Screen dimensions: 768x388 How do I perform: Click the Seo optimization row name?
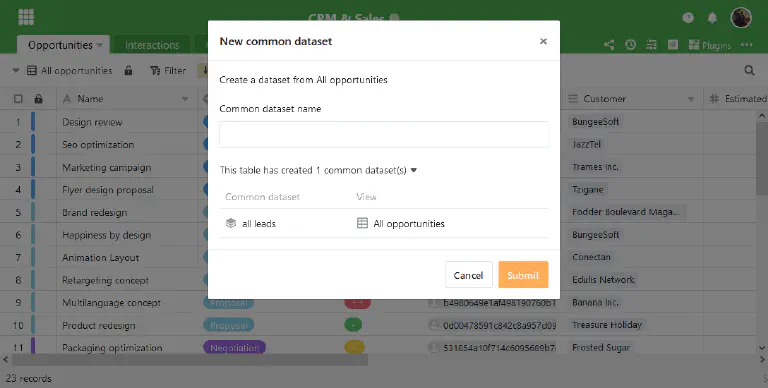[98, 145]
